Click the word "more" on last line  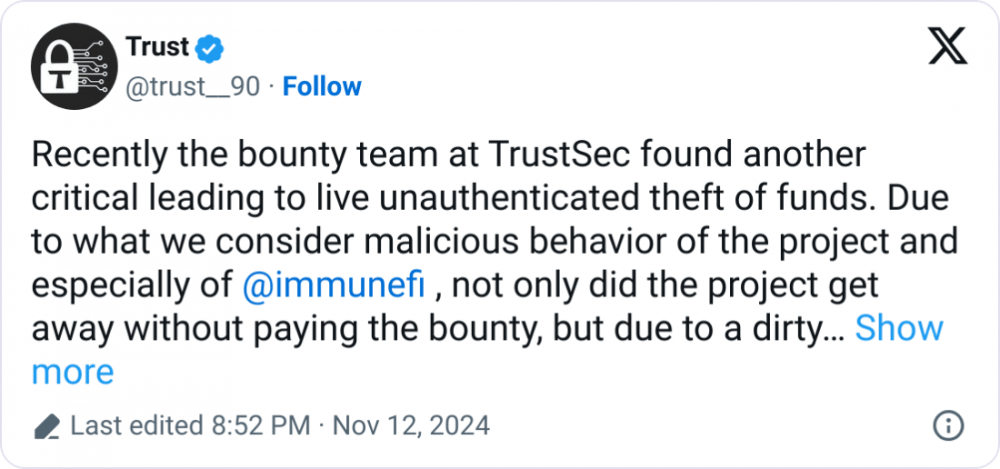click(x=73, y=372)
